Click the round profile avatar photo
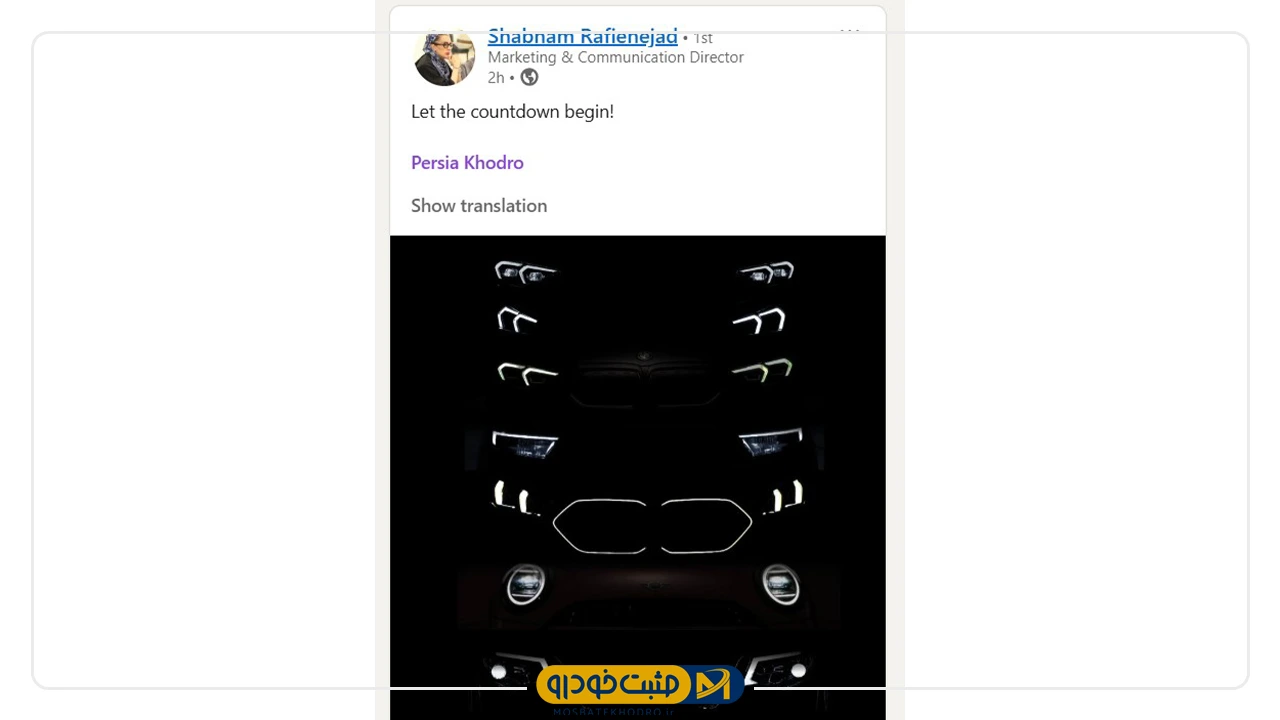Image resolution: width=1280 pixels, height=720 pixels. (444, 58)
